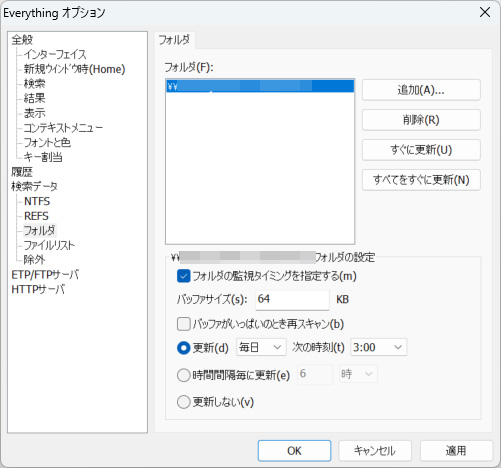
Task: Open the インターフェイス settings page
Action: pos(55,54)
